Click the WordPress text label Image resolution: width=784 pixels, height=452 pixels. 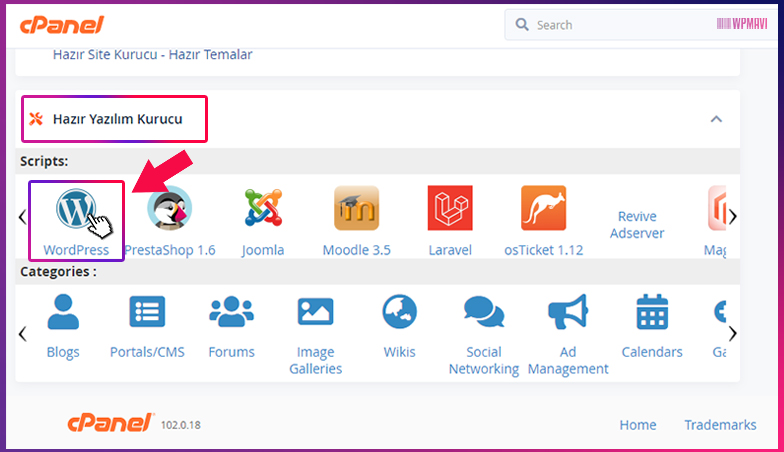coord(76,250)
